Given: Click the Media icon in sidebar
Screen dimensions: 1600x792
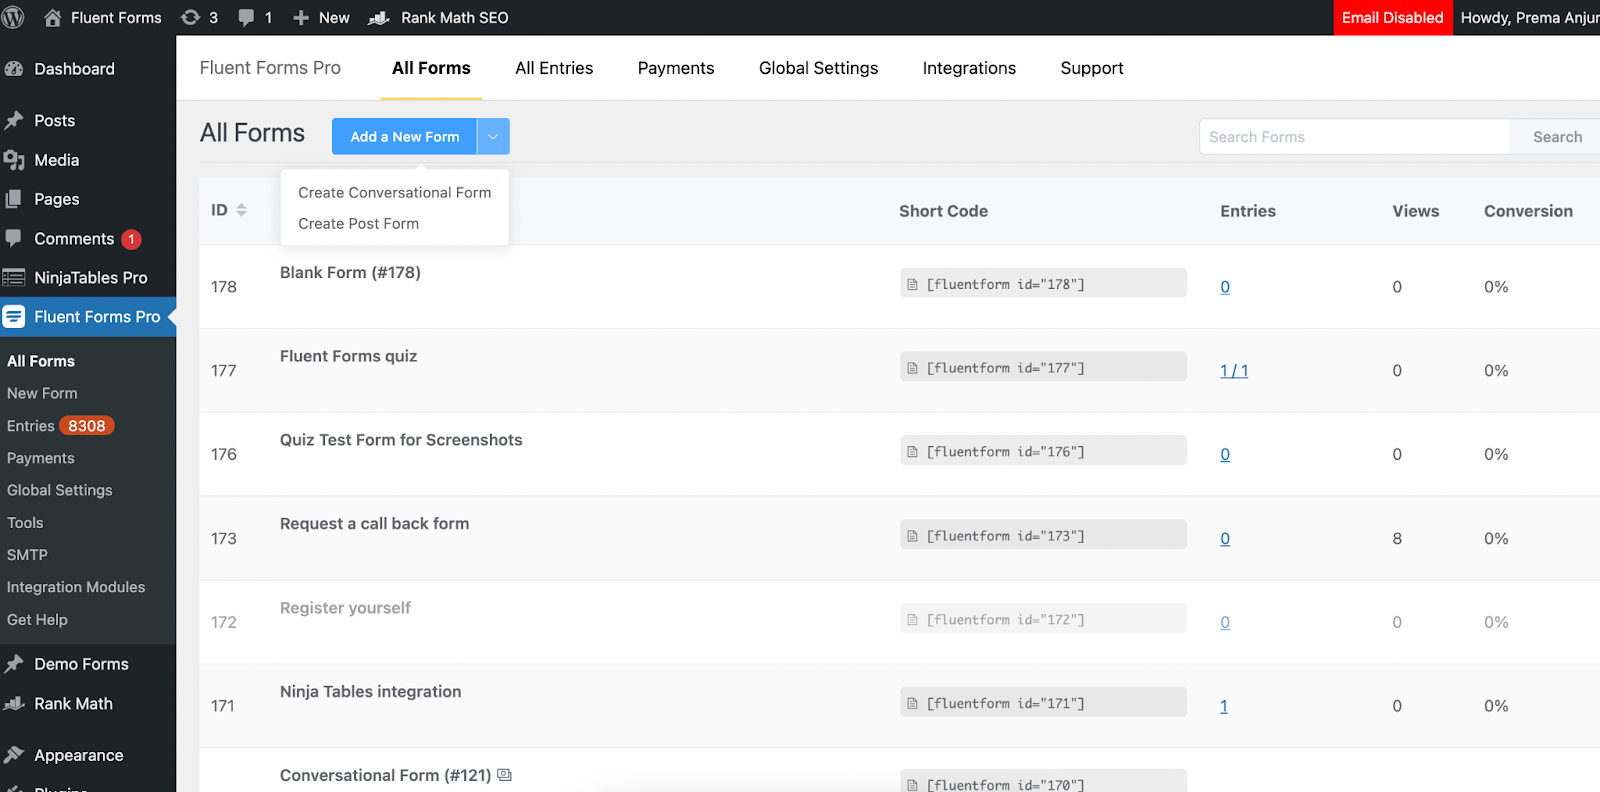Looking at the screenshot, I should pyautogui.click(x=14, y=160).
